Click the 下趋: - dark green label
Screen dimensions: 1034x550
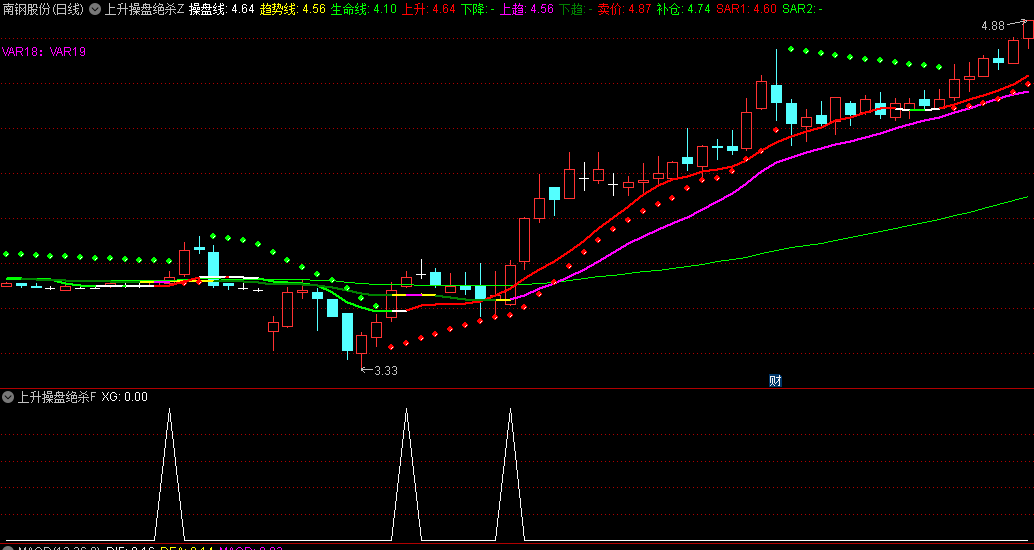click(x=576, y=9)
